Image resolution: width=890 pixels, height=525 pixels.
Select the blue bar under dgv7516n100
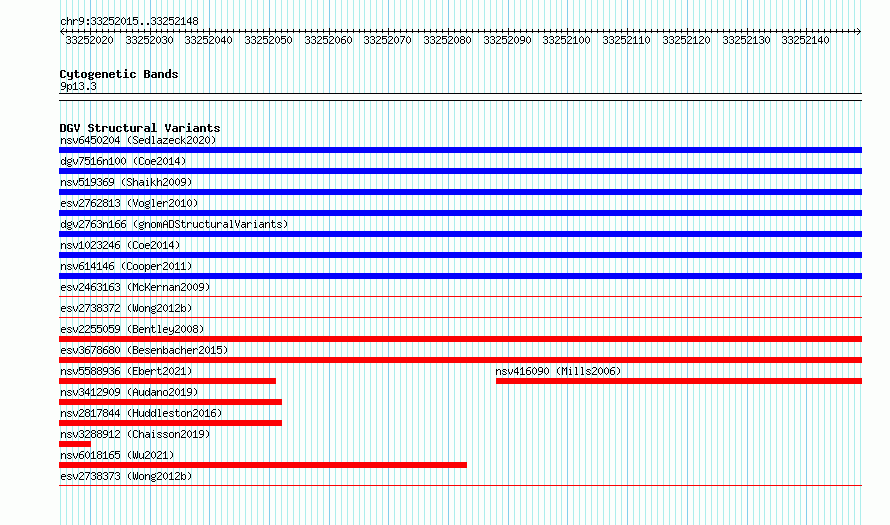(460, 171)
